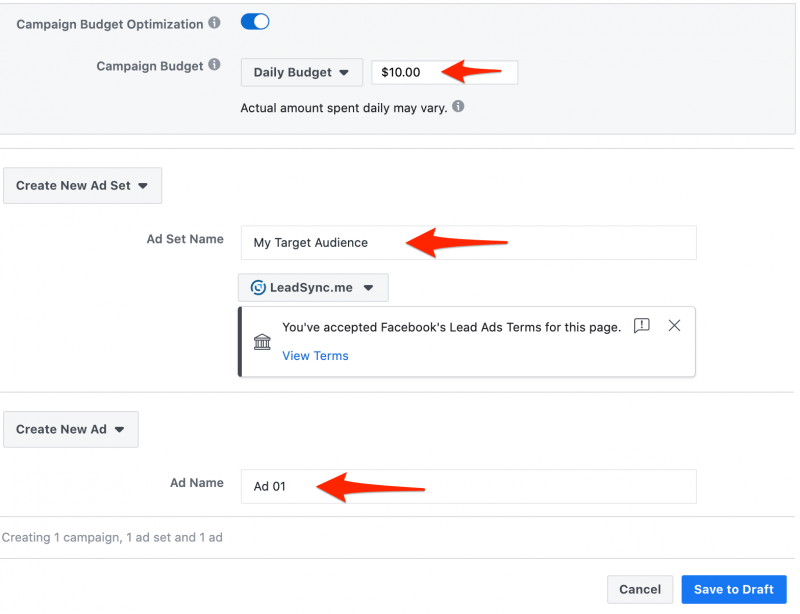Dismiss the Lead Ads Terms notice
This screenshot has width=800, height=614.
click(674, 325)
